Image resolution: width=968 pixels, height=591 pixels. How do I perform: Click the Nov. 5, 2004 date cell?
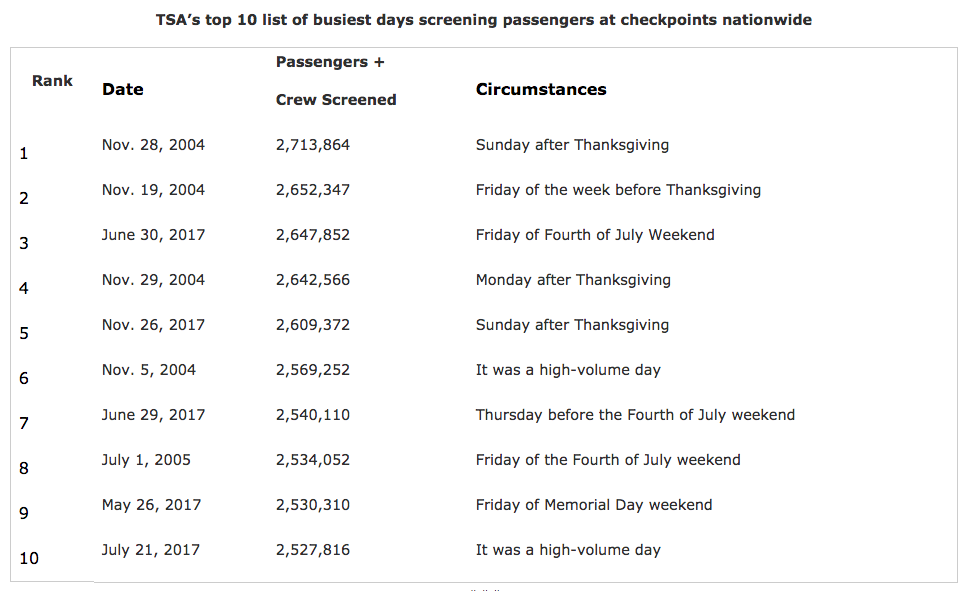pos(149,370)
